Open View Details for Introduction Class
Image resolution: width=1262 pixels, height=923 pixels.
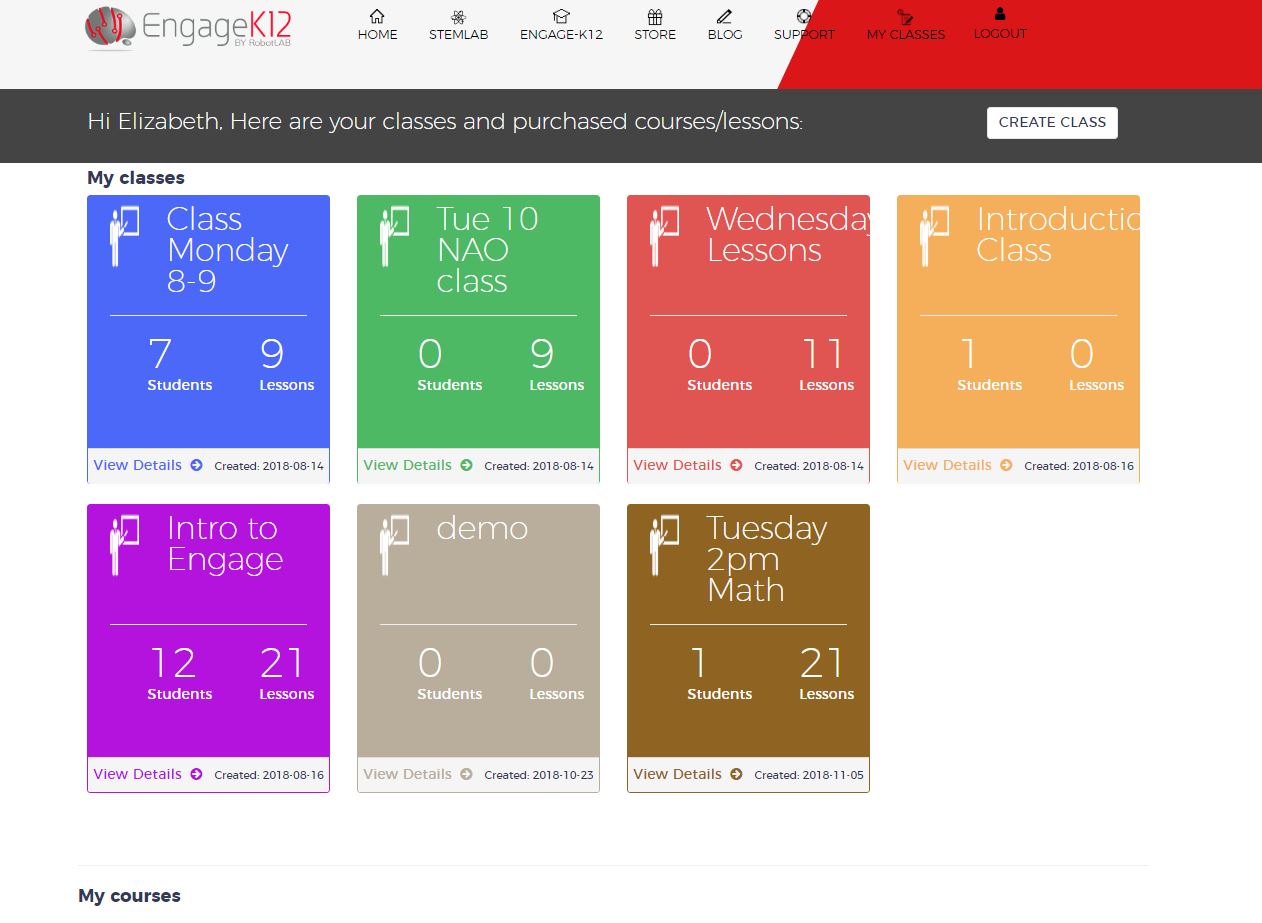(948, 465)
